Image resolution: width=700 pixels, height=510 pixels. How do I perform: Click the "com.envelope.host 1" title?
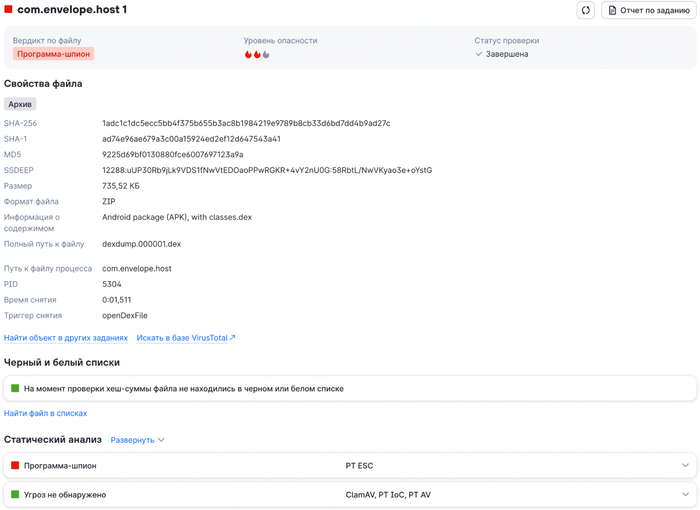72,9
